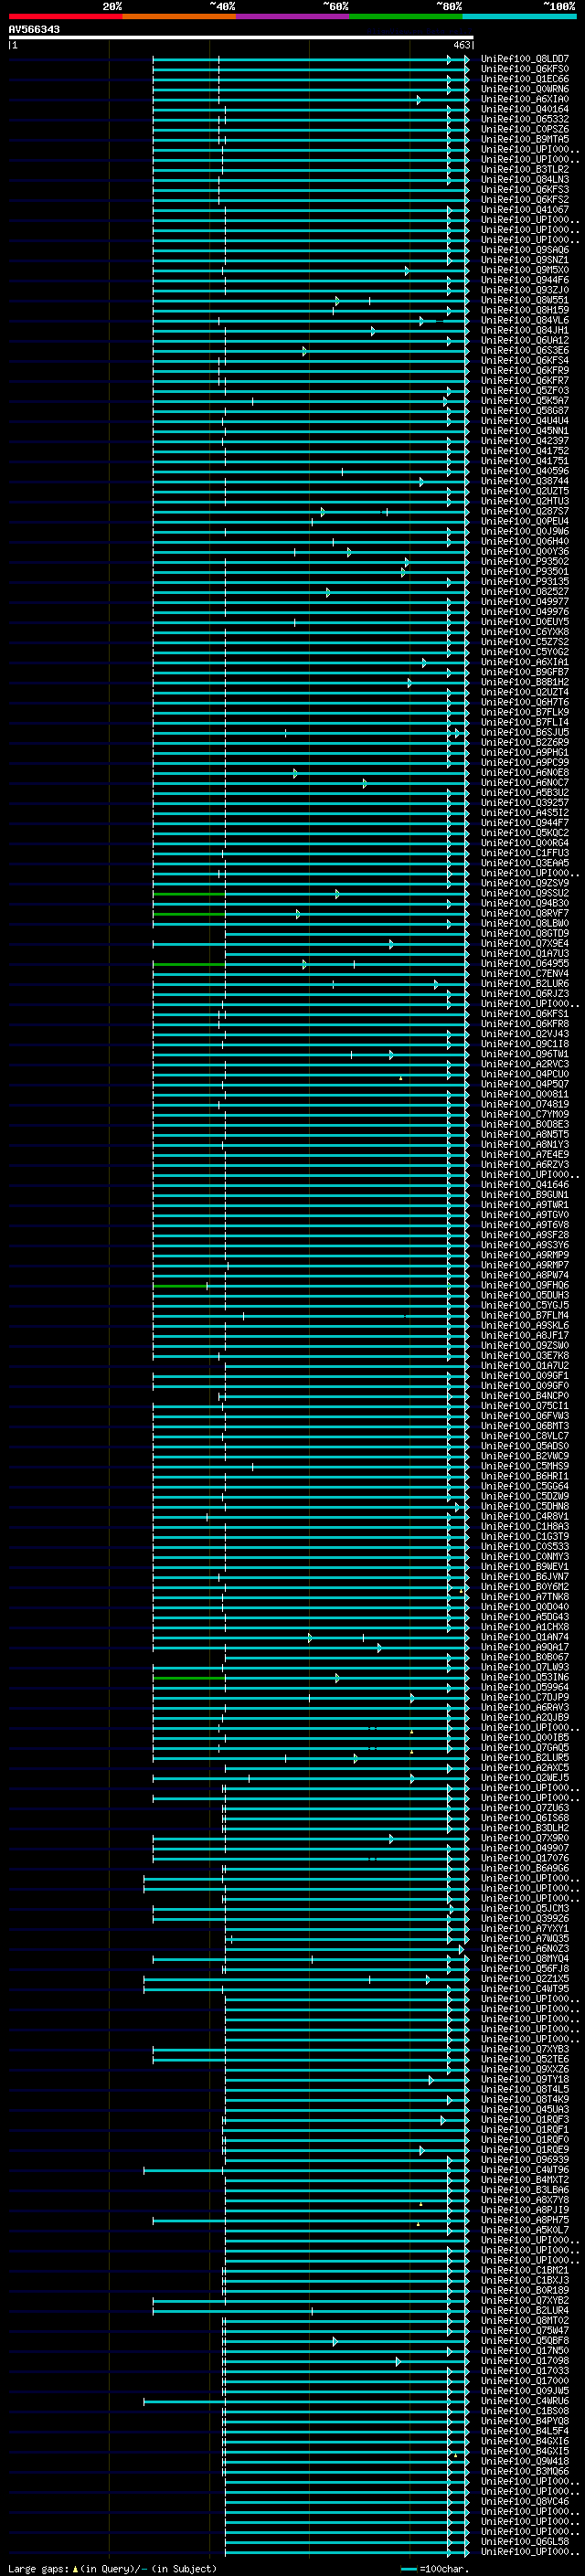This screenshot has width=585, height=2576.
Task: Select the UniRef100_Q6KFS3 hit
Action: pos(525,190)
